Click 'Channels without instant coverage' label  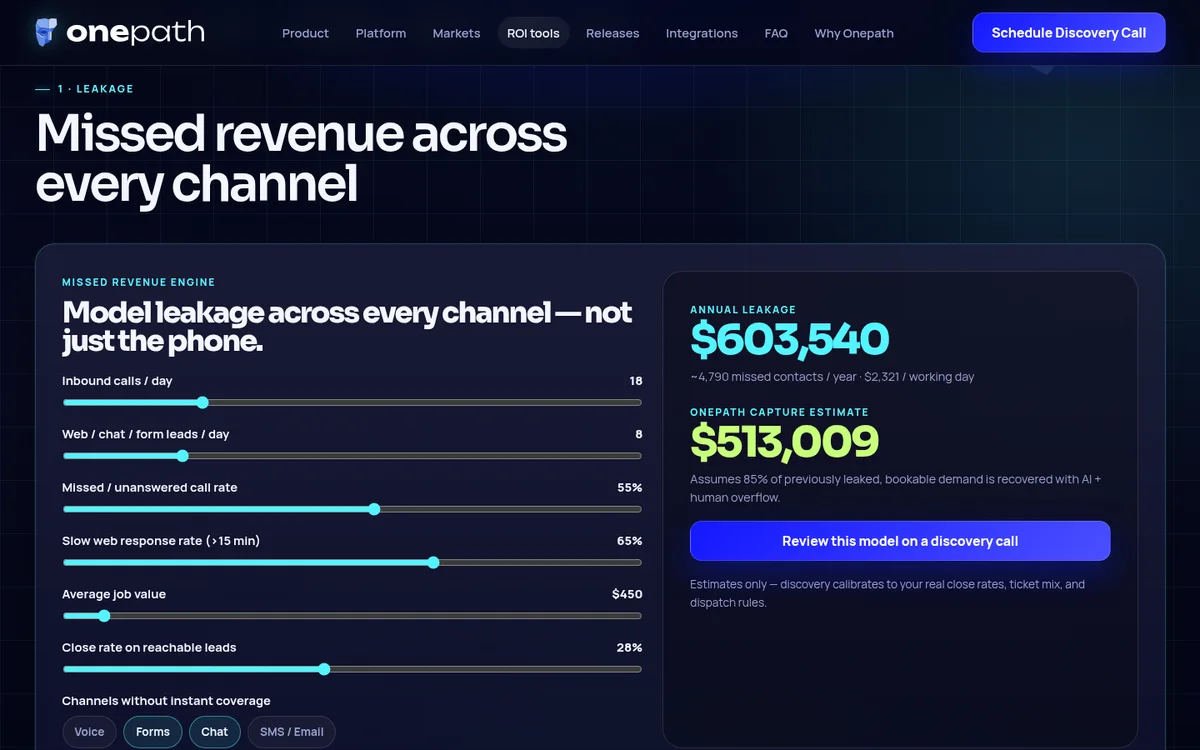coord(166,701)
